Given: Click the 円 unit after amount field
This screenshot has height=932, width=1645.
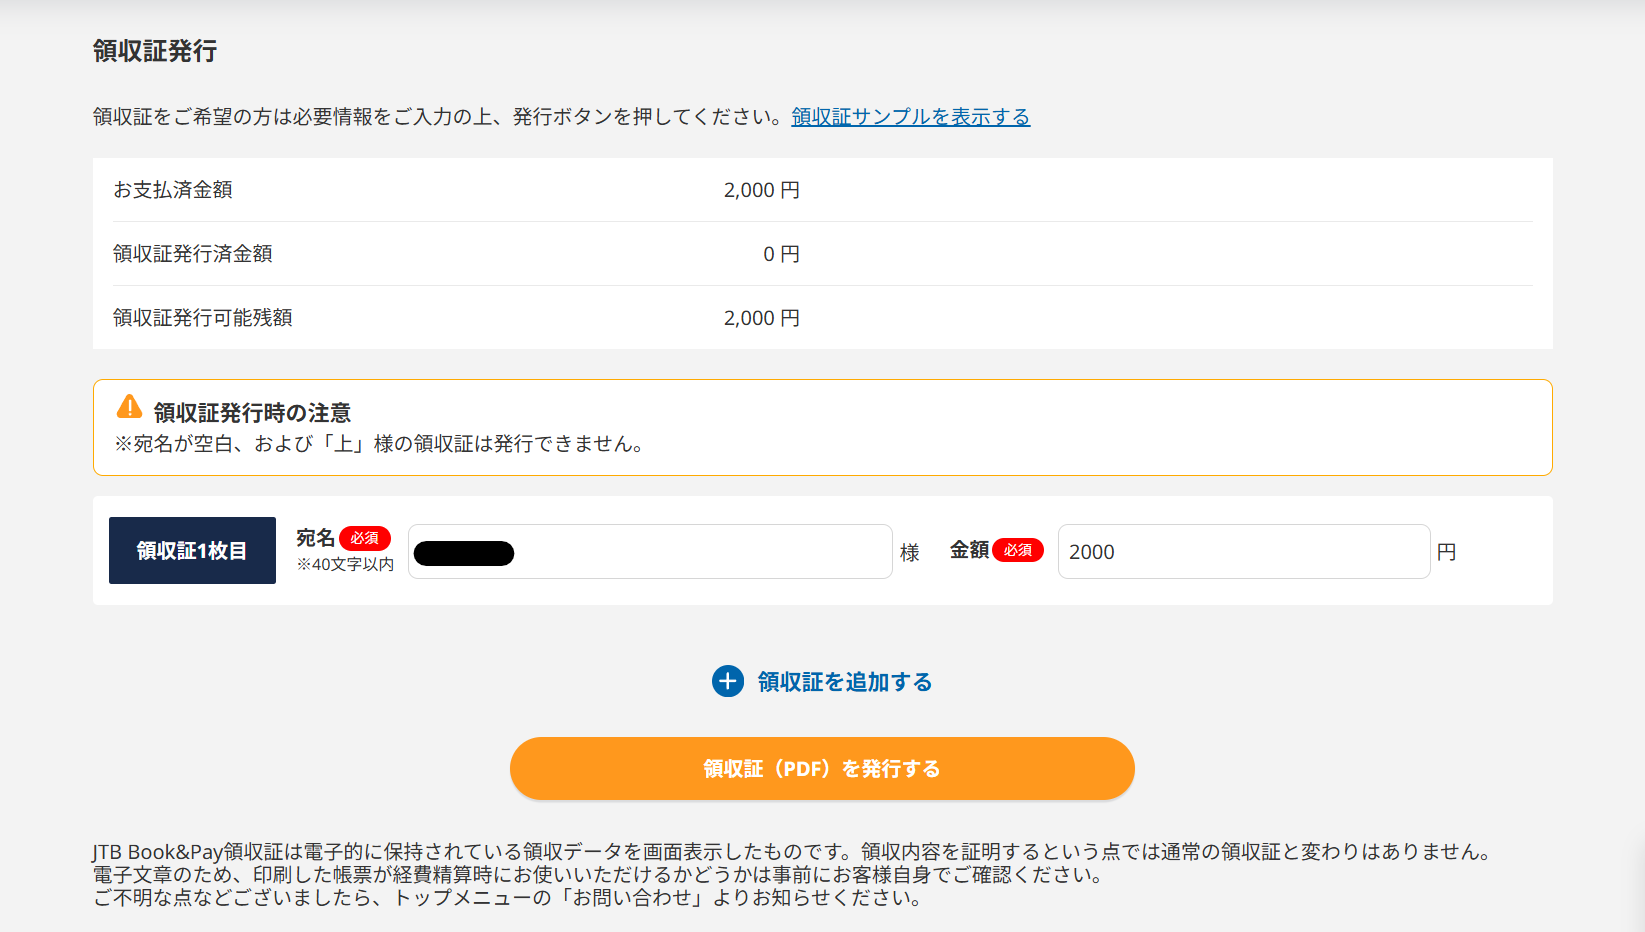Looking at the screenshot, I should [x=1446, y=552].
